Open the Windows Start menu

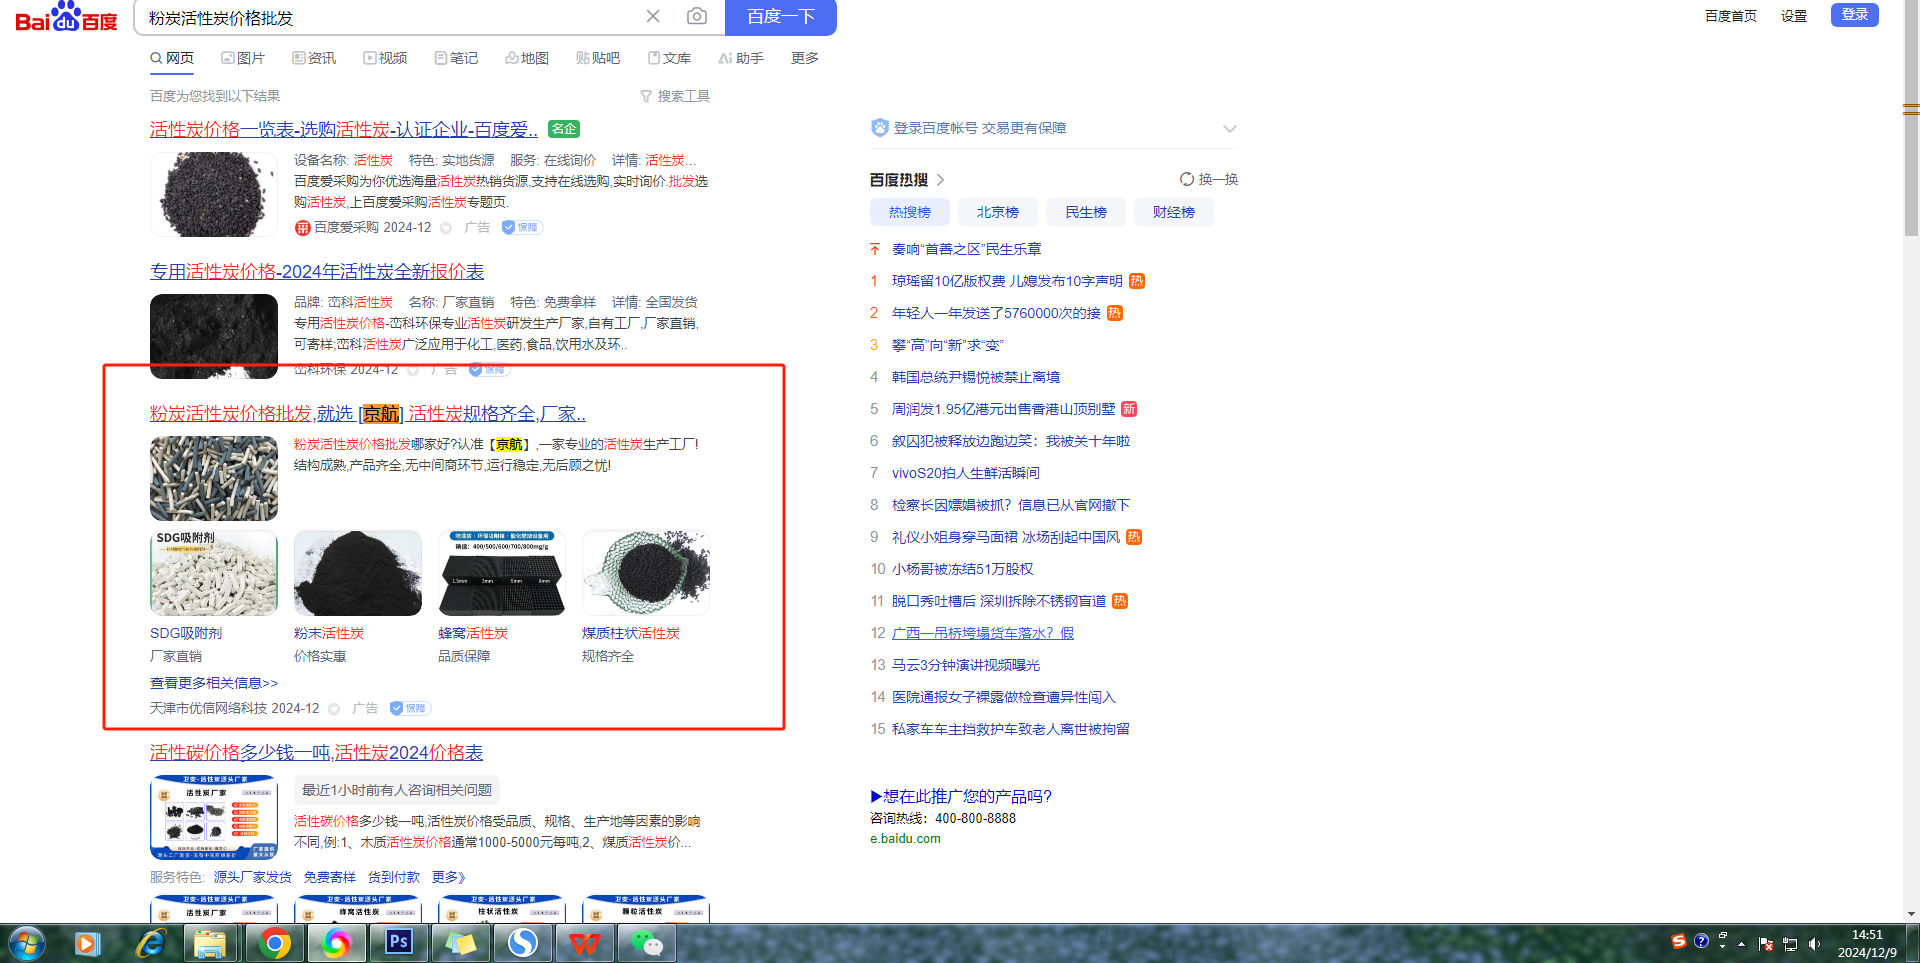(26, 943)
